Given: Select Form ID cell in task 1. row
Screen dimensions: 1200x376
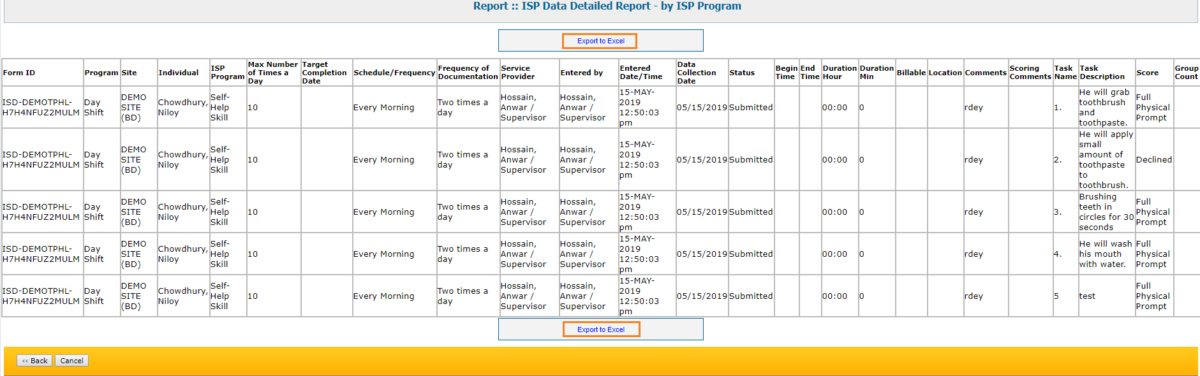Looking at the screenshot, I should pyautogui.click(x=41, y=107).
